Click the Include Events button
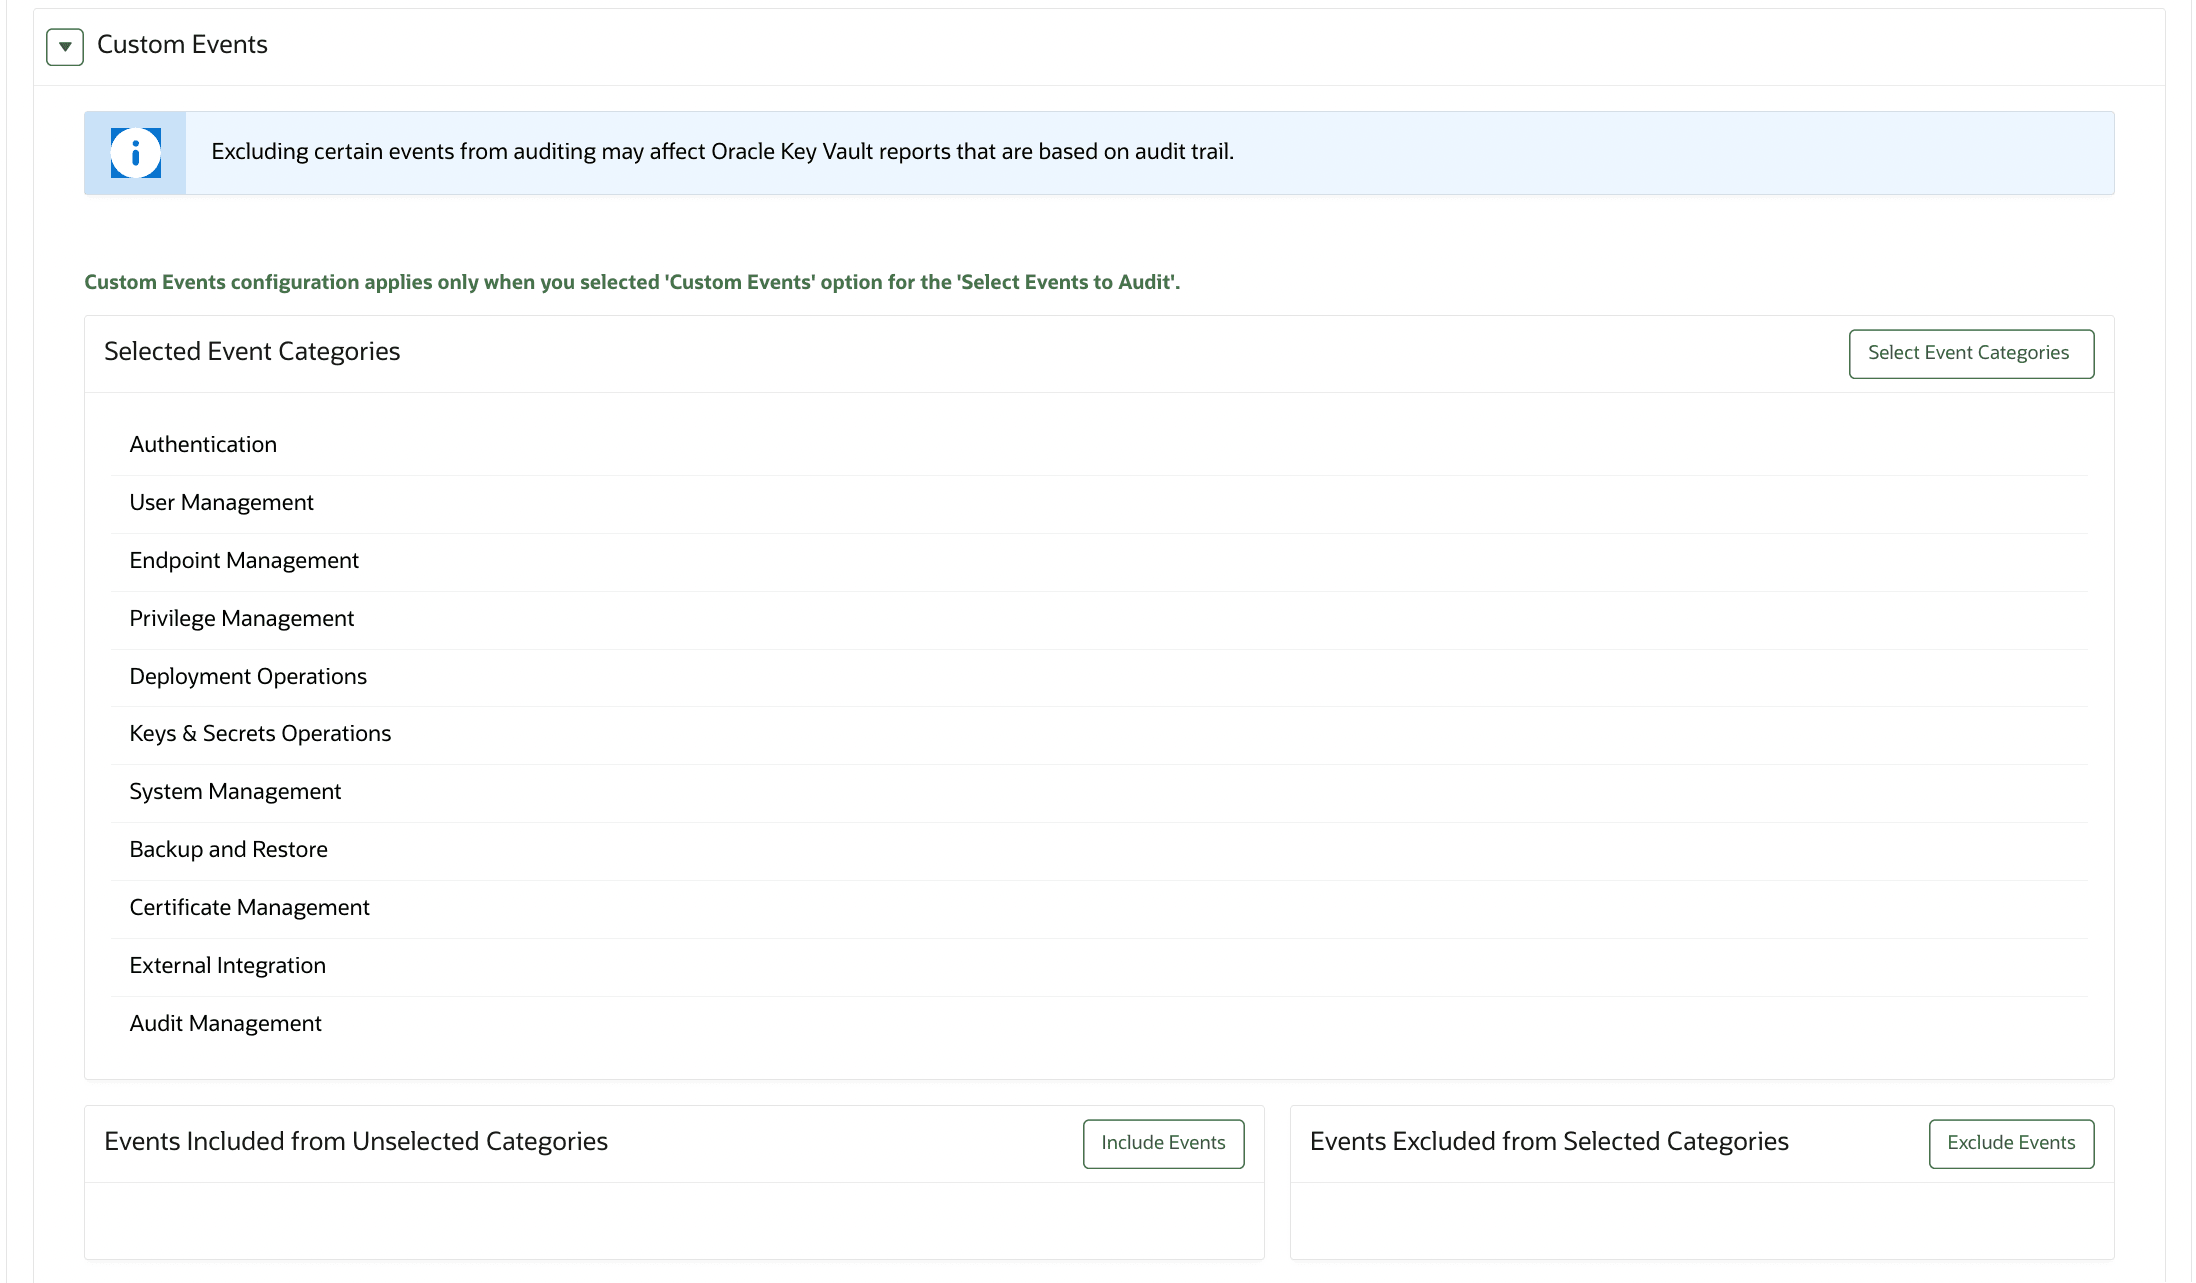The width and height of the screenshot is (2196, 1283). click(1162, 1142)
